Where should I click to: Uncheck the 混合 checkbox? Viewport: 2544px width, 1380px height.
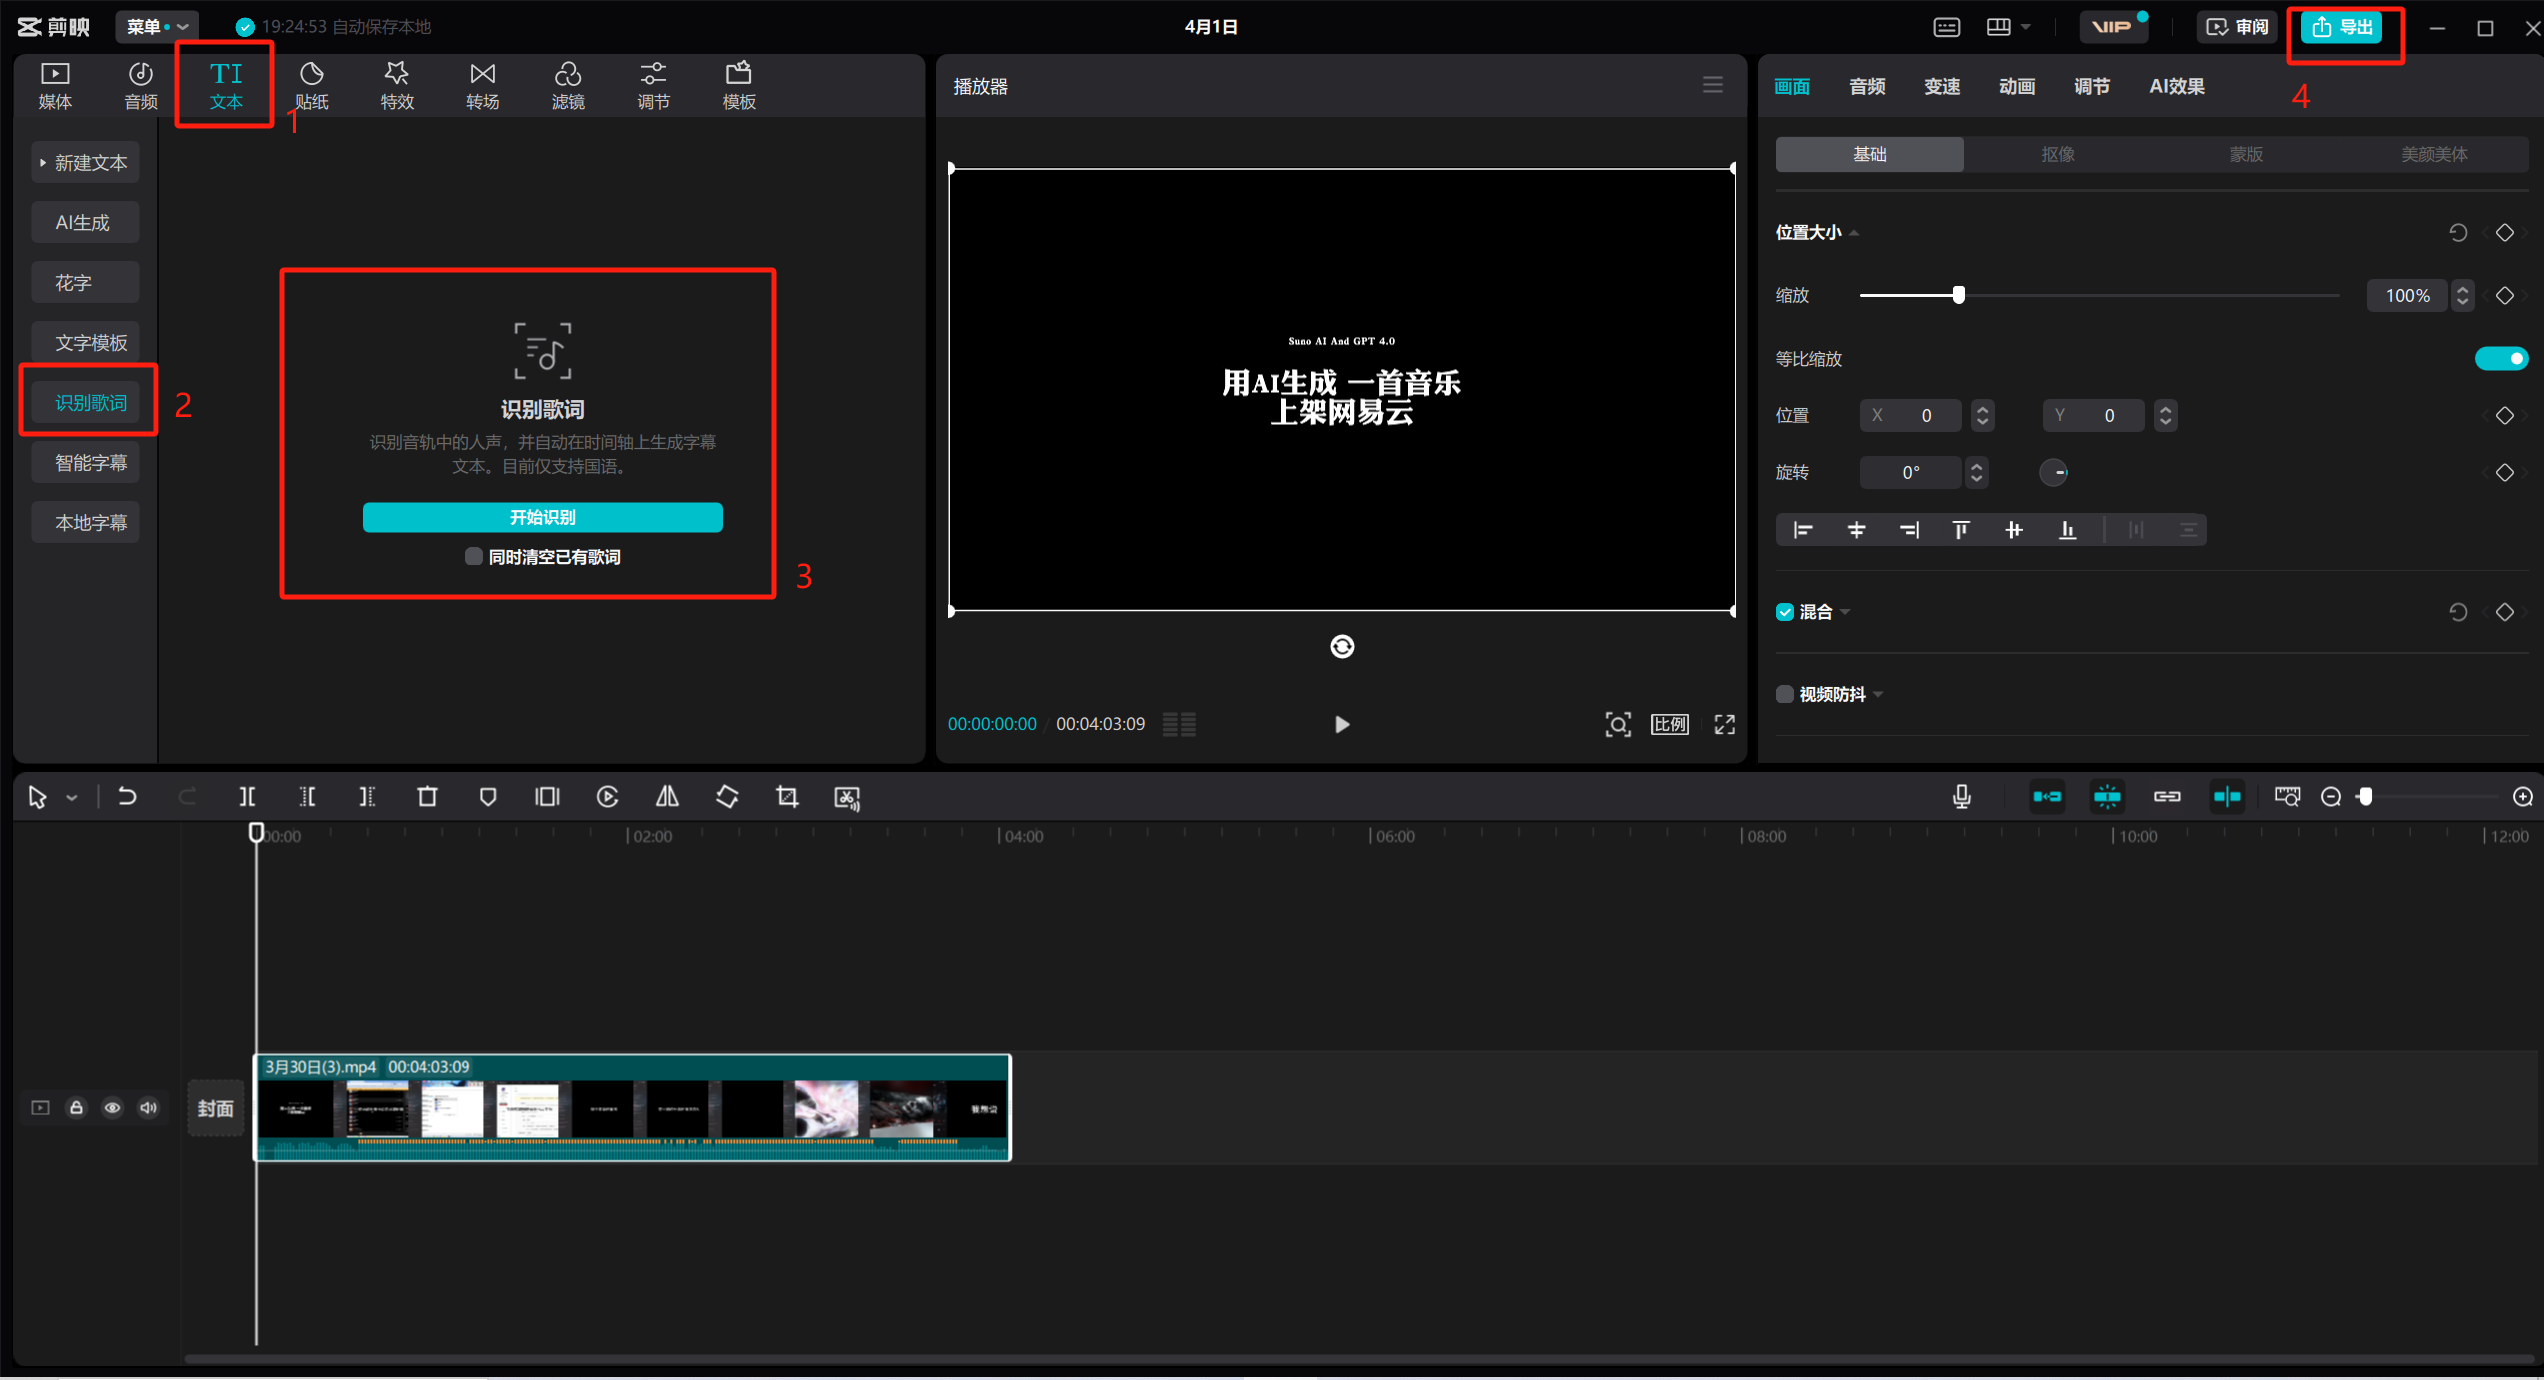pos(1785,612)
